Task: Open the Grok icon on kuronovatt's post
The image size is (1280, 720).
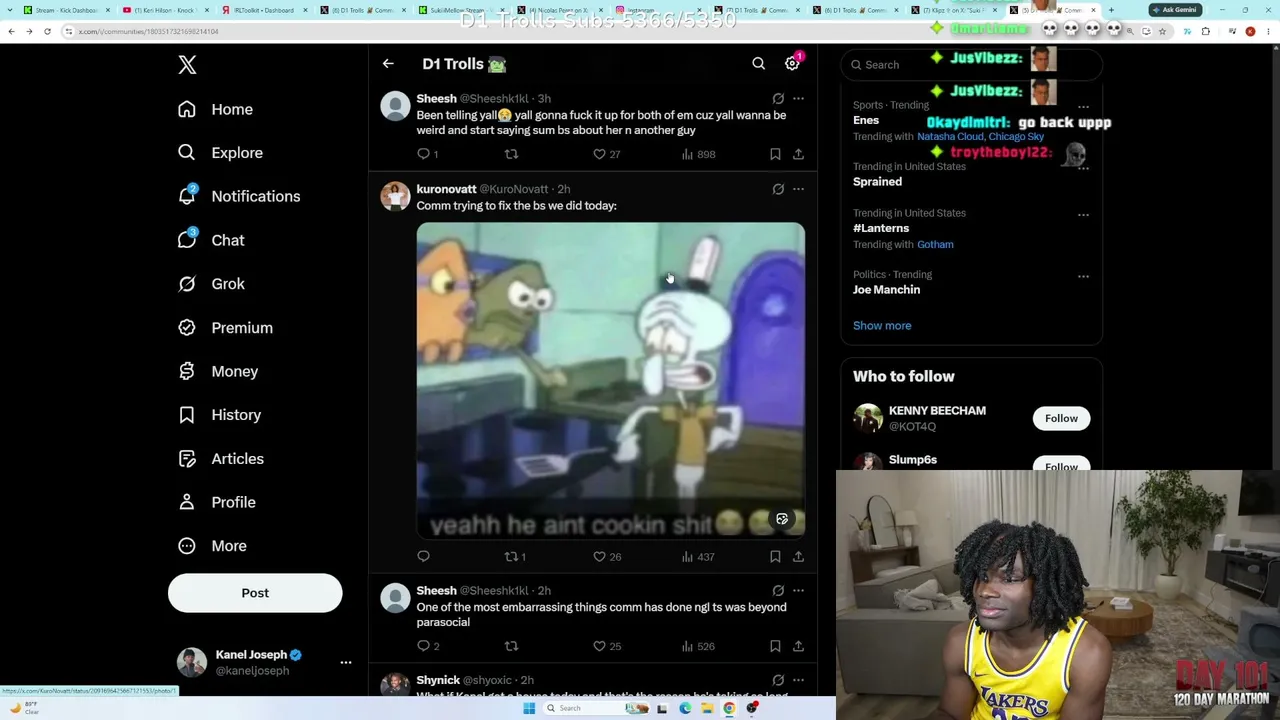Action: [x=778, y=189]
